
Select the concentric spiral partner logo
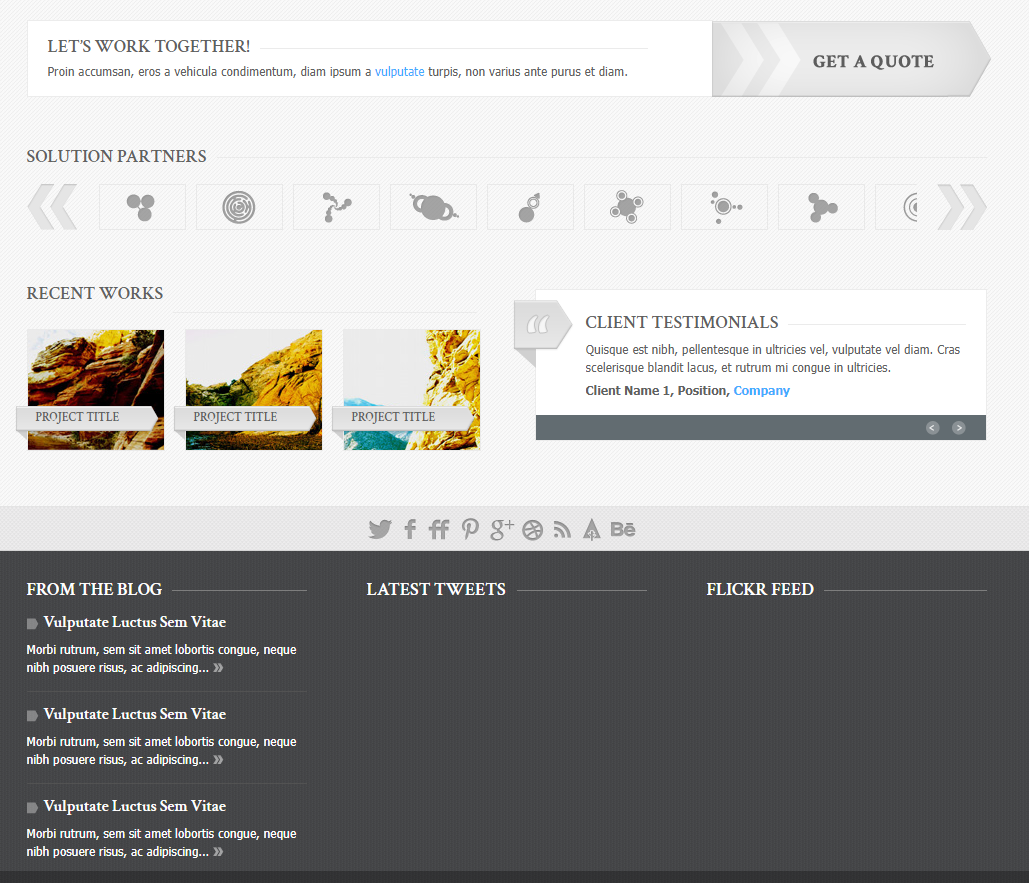[x=240, y=207]
